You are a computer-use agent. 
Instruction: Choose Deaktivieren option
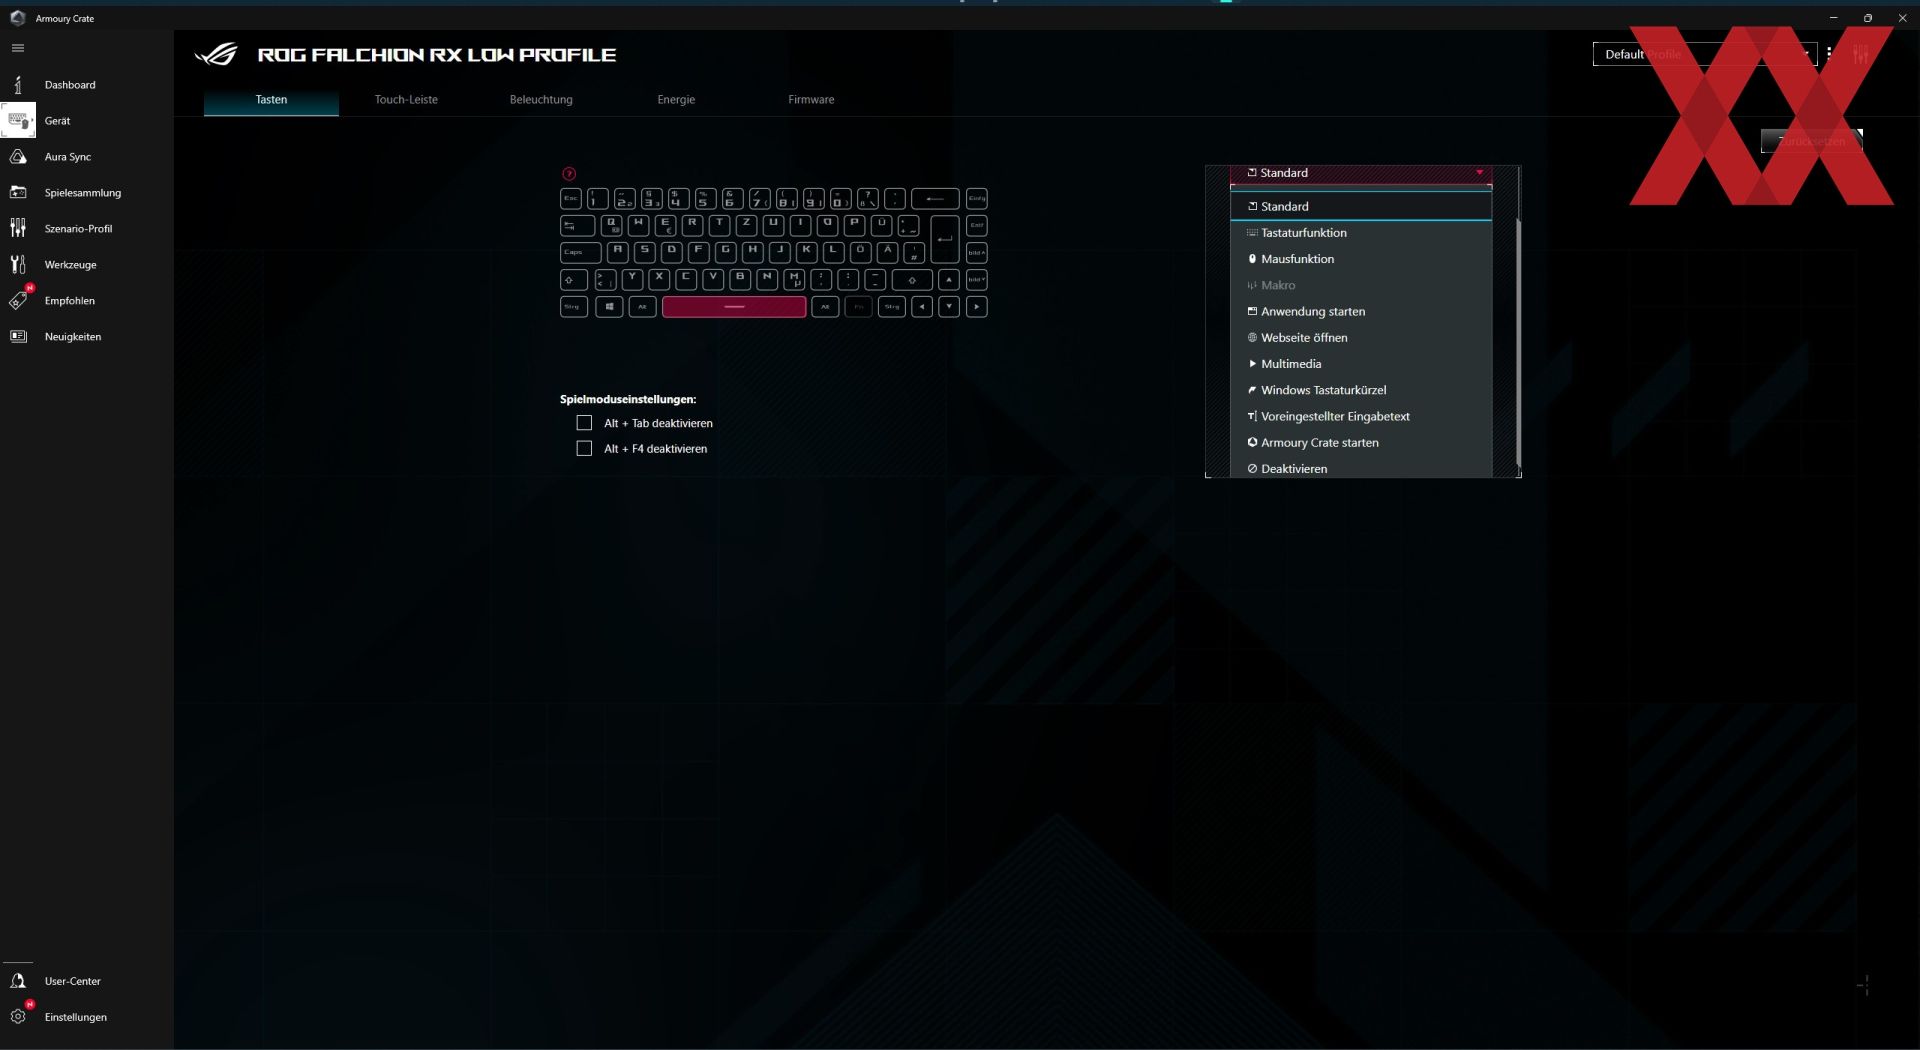coord(1361,468)
